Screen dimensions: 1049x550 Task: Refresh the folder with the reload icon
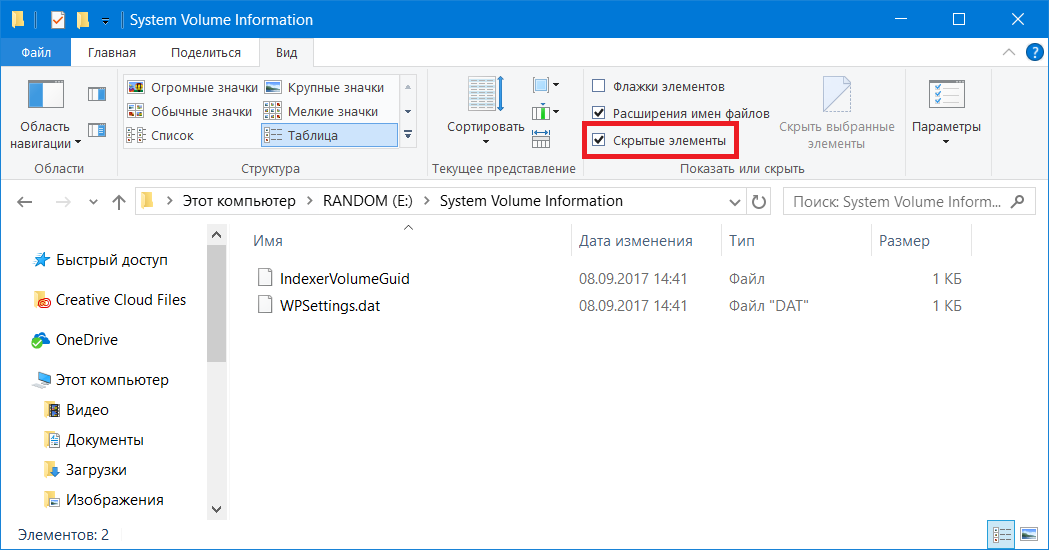[759, 201]
